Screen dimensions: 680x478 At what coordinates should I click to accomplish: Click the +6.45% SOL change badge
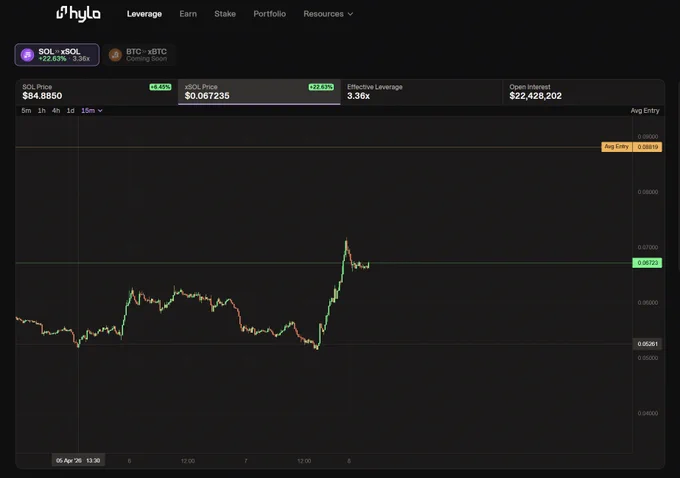160,87
